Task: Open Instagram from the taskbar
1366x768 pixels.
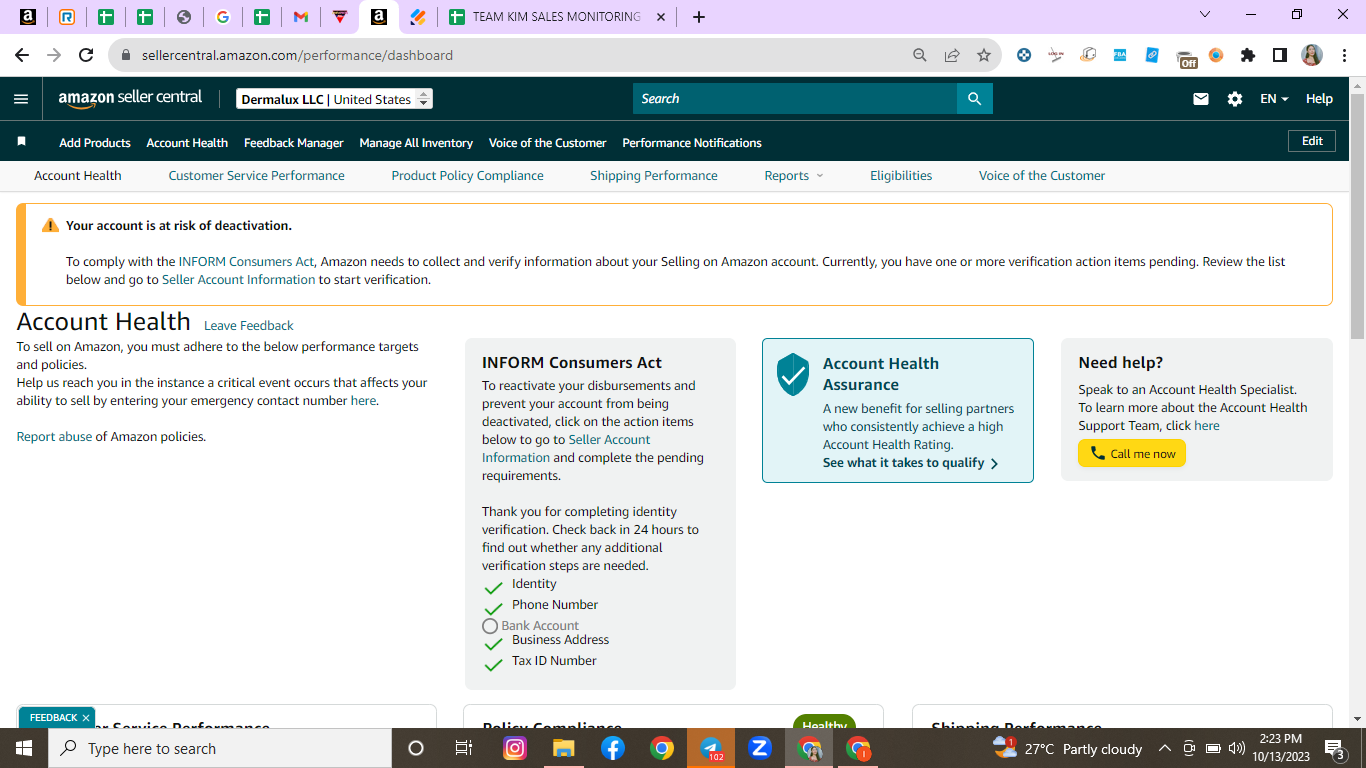Action: pyautogui.click(x=515, y=748)
